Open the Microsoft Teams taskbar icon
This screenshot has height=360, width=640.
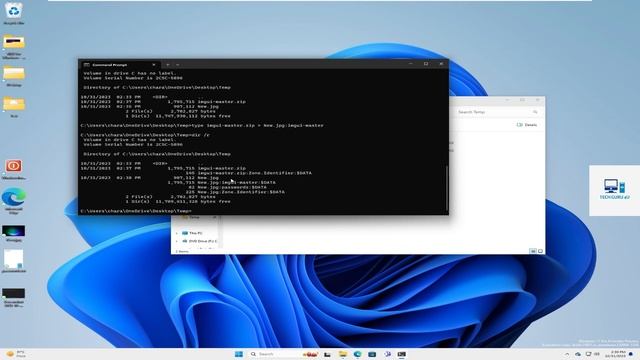click(387, 354)
